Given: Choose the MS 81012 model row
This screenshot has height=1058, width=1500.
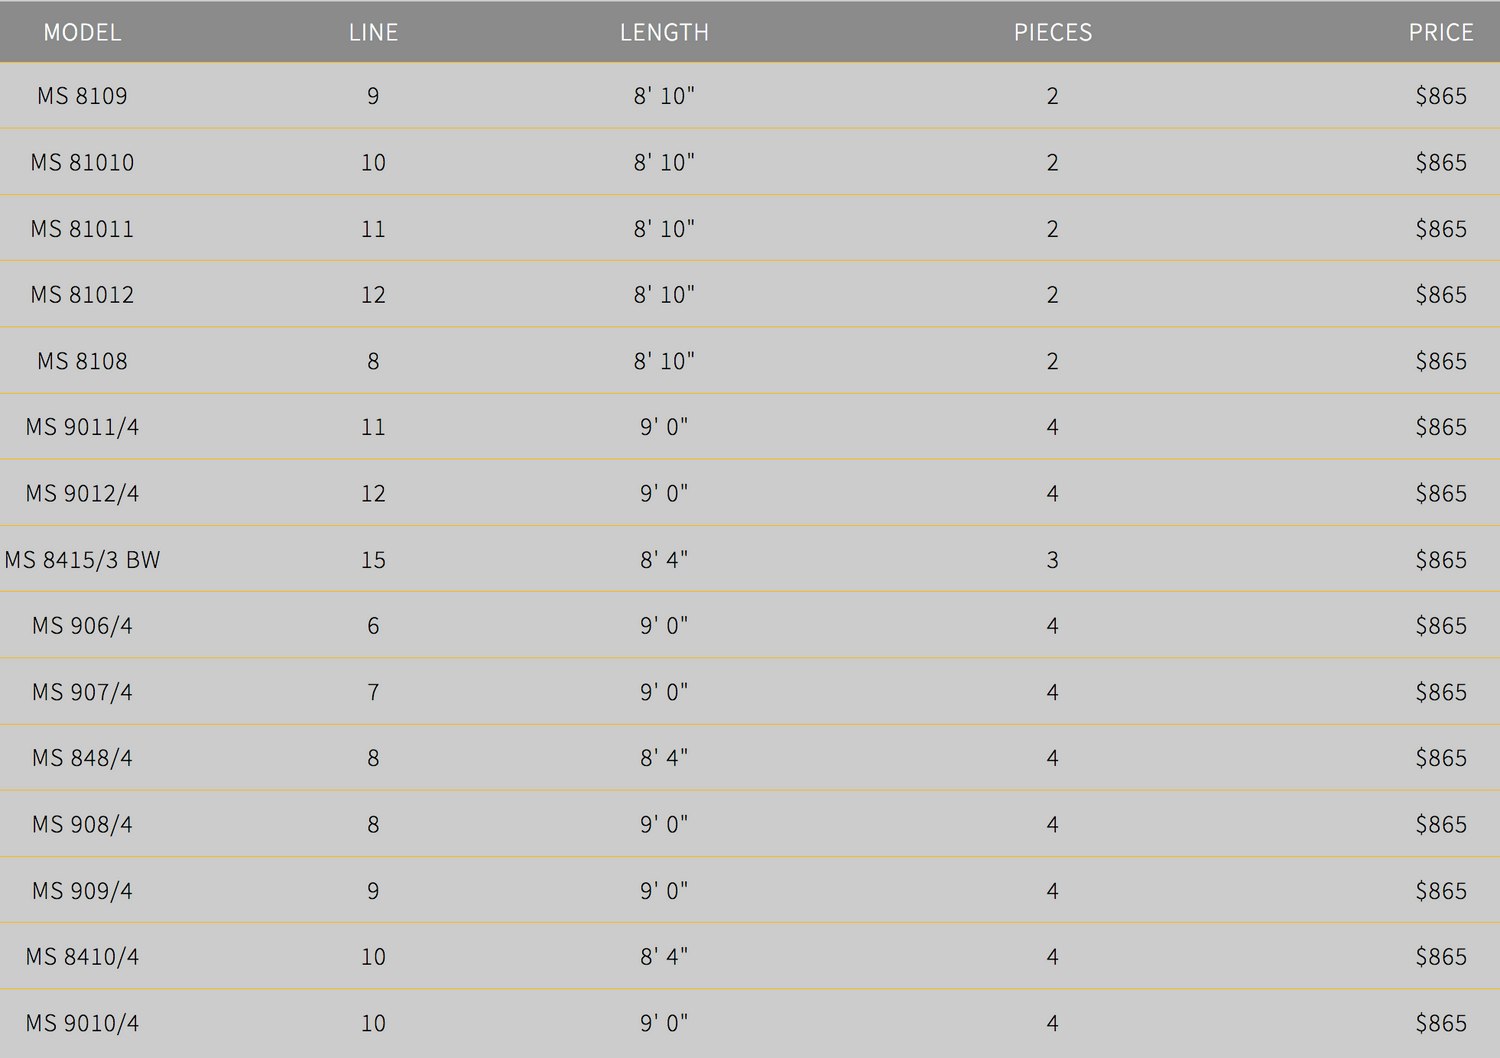Looking at the screenshot, I should coord(82,295).
